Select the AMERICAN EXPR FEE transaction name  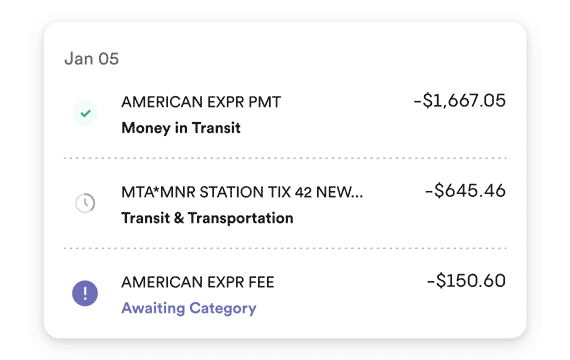[x=198, y=282]
